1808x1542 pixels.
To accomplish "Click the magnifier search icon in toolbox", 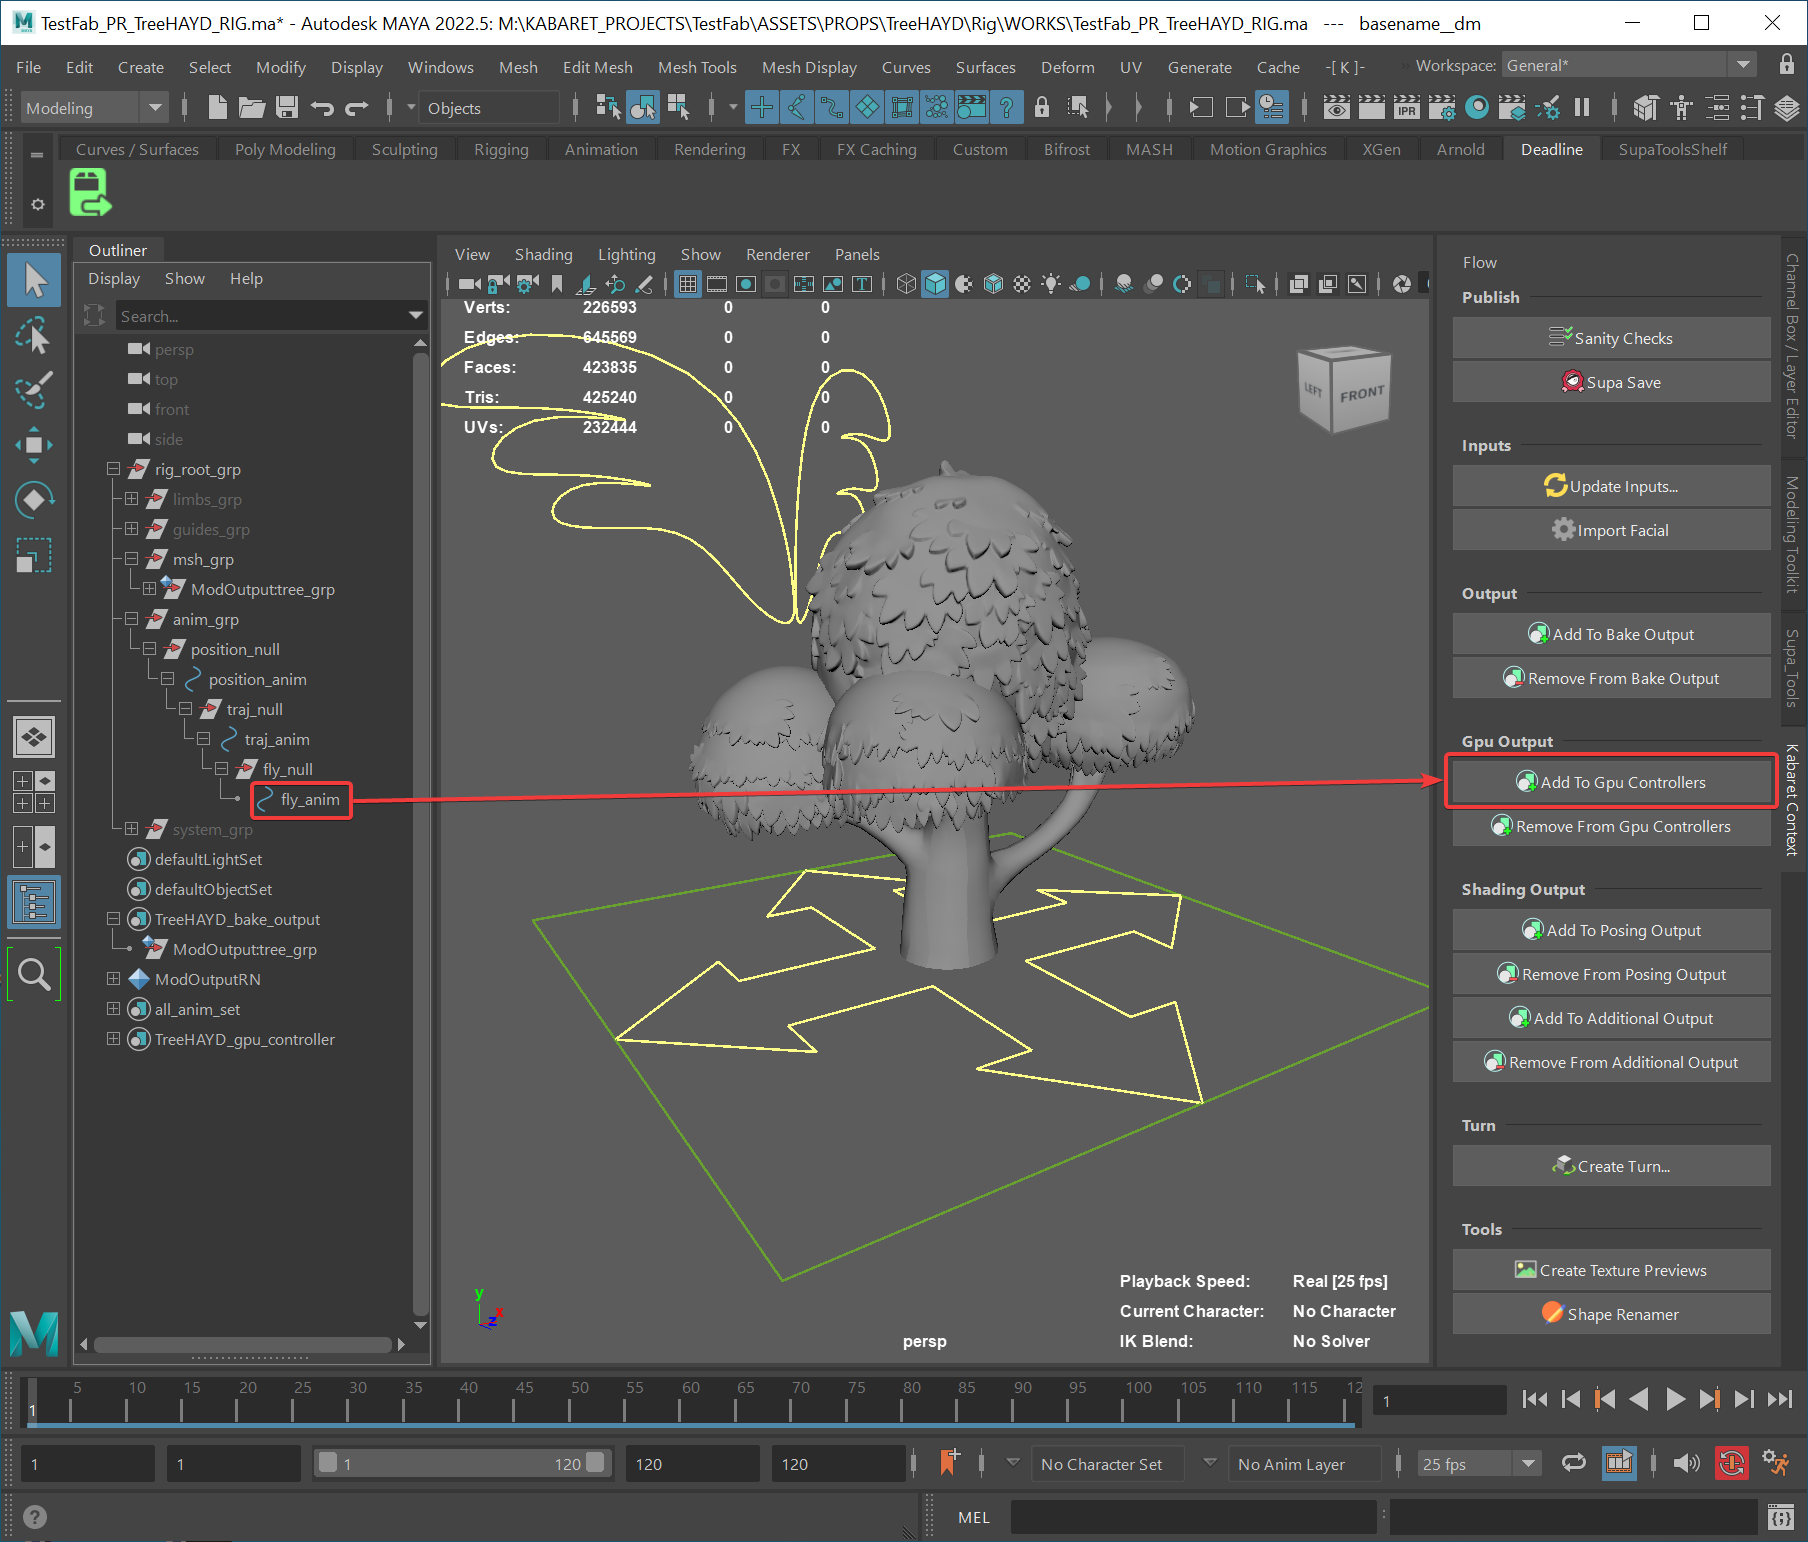I will tap(34, 973).
